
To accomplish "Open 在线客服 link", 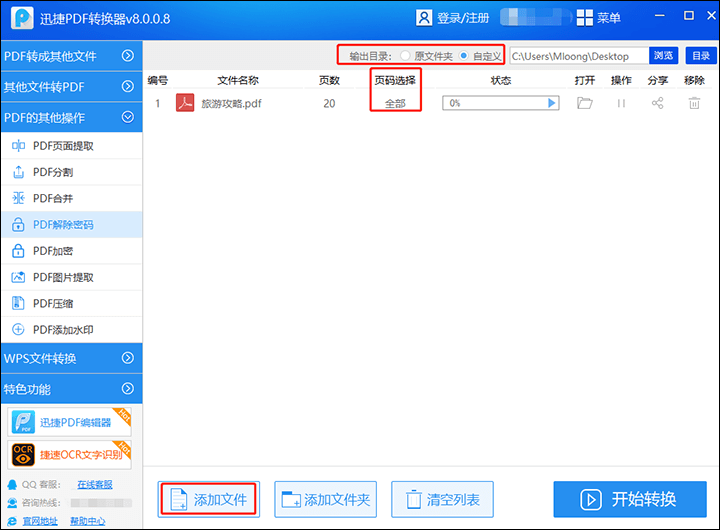I will (95, 485).
